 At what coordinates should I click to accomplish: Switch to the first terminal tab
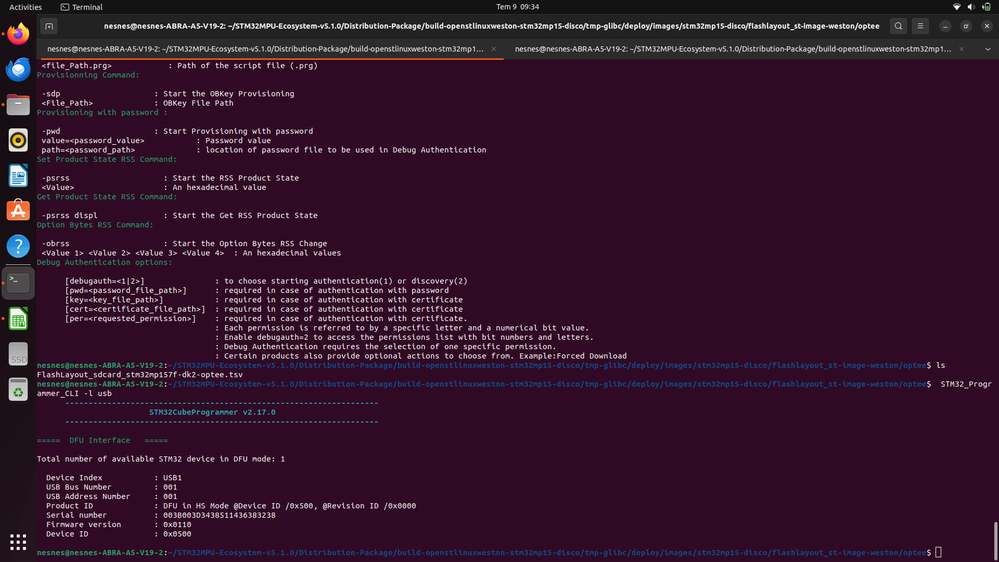[265, 49]
